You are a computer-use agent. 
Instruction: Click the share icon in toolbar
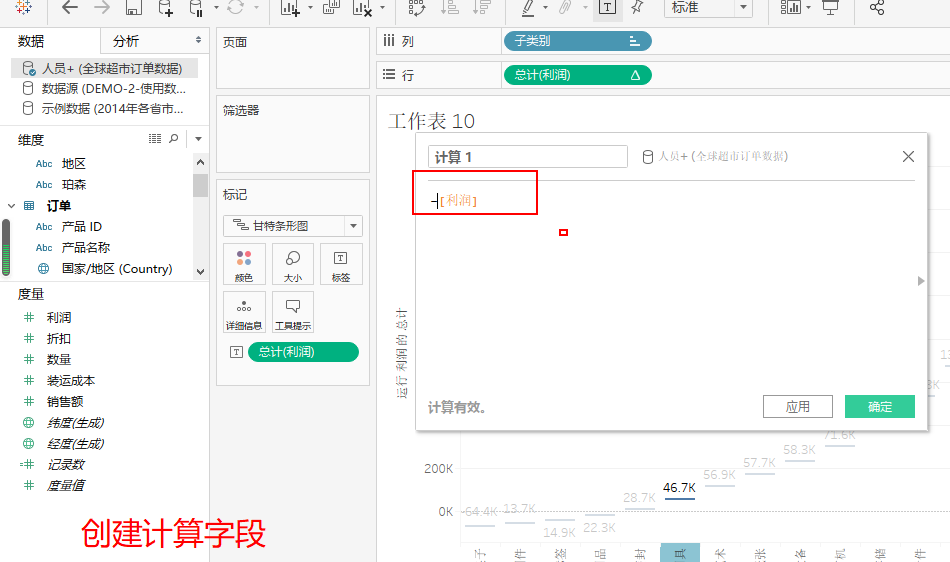877,7
